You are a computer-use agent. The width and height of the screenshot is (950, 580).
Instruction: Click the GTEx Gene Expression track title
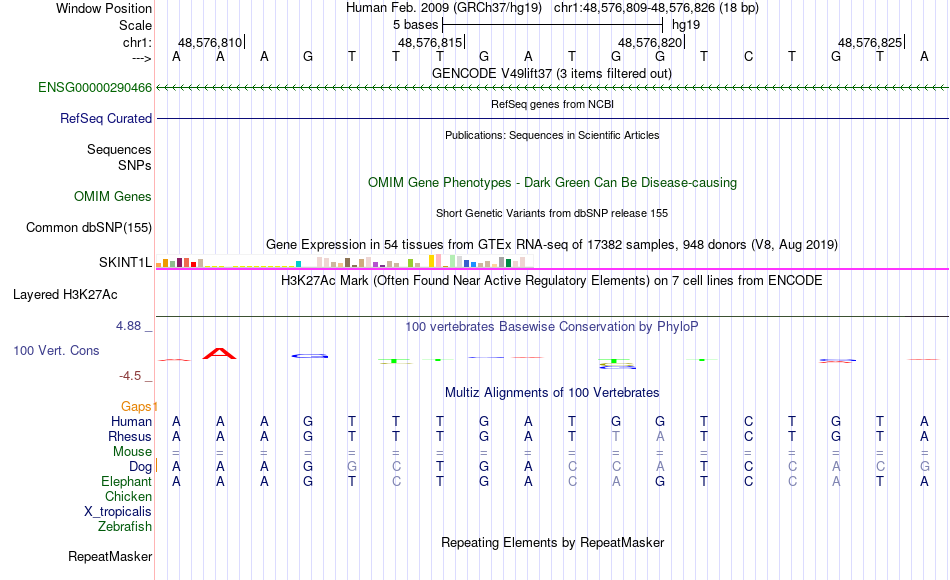coord(552,244)
